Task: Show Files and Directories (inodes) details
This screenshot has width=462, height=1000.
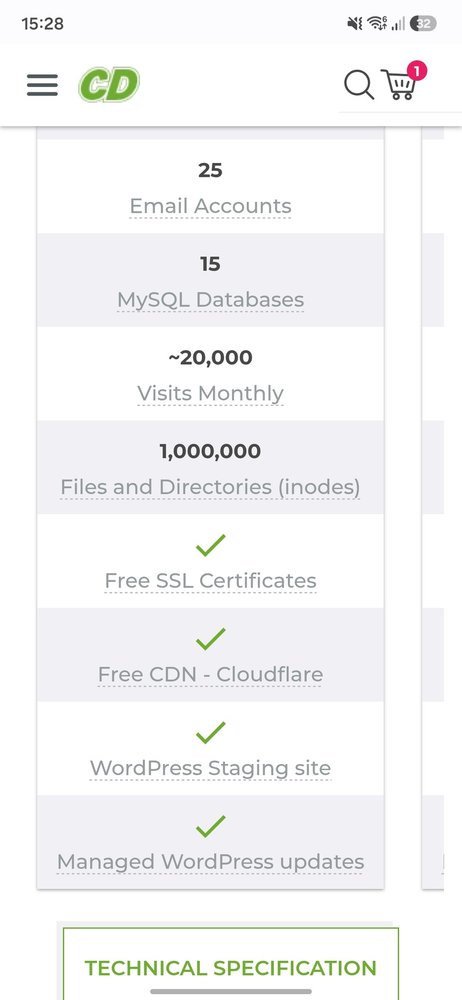Action: click(211, 487)
